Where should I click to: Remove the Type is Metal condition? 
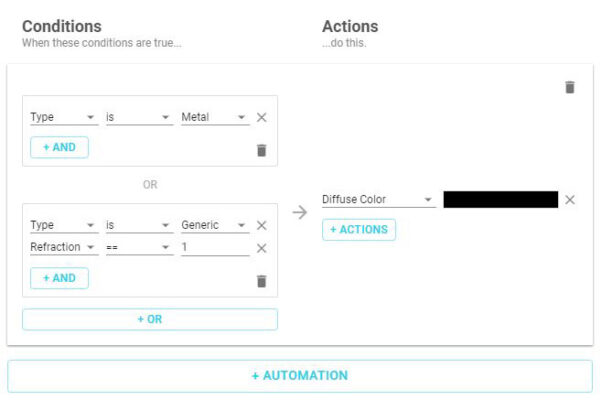click(262, 118)
